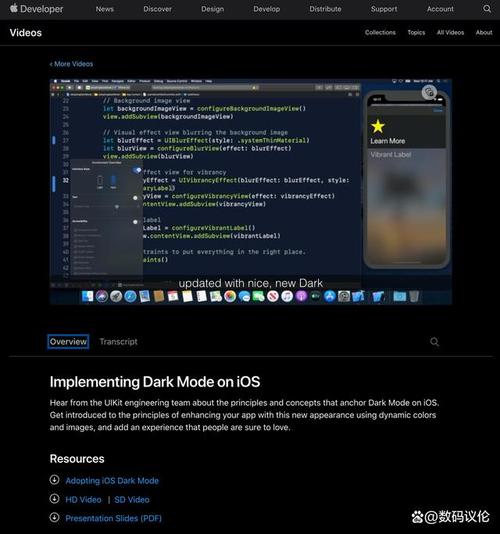Viewport: 500px width, 534px height.
Task: Open FaceTime green icon in dock
Action: 259,296
